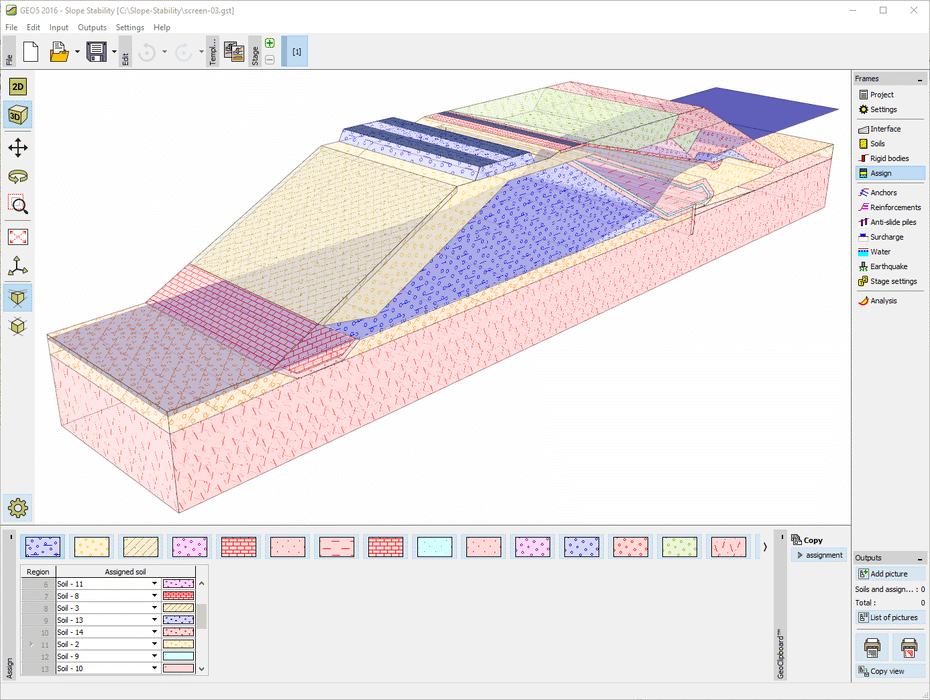This screenshot has width=930, height=700.
Task: Click the Copy view button
Action: pos(889,670)
